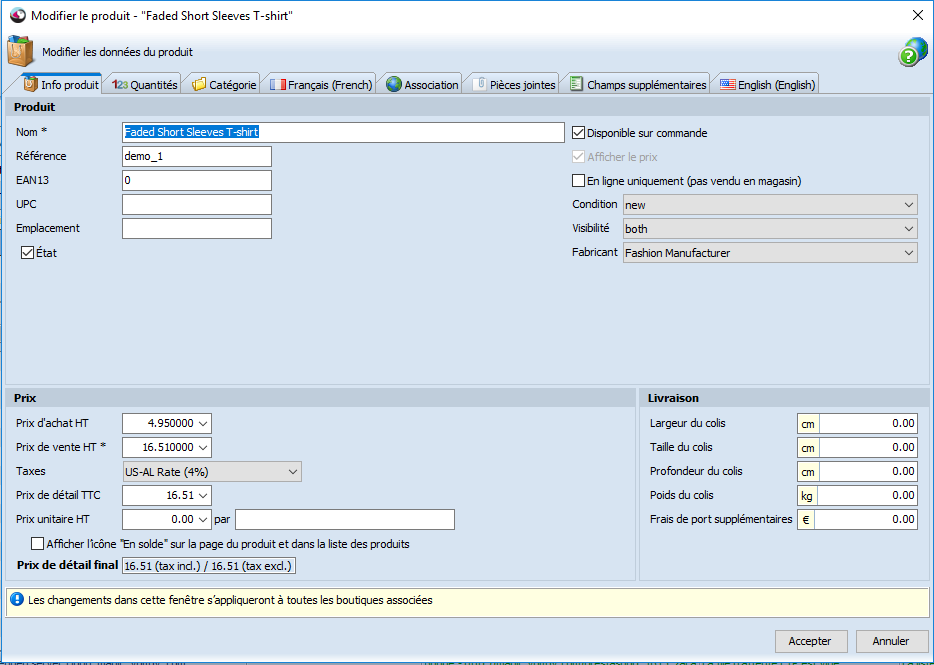
Task: Click the shopping bag product icon
Action: click(20, 51)
